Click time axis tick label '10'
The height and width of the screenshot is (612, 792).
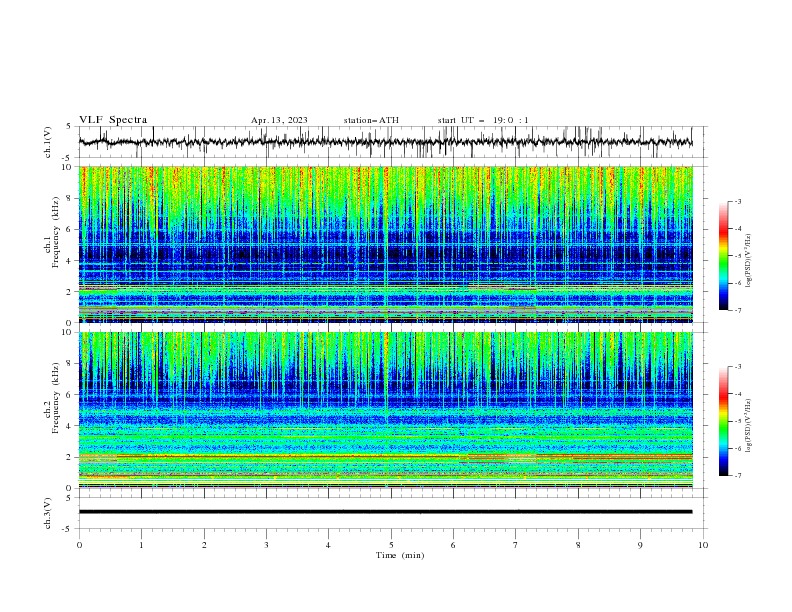click(703, 545)
